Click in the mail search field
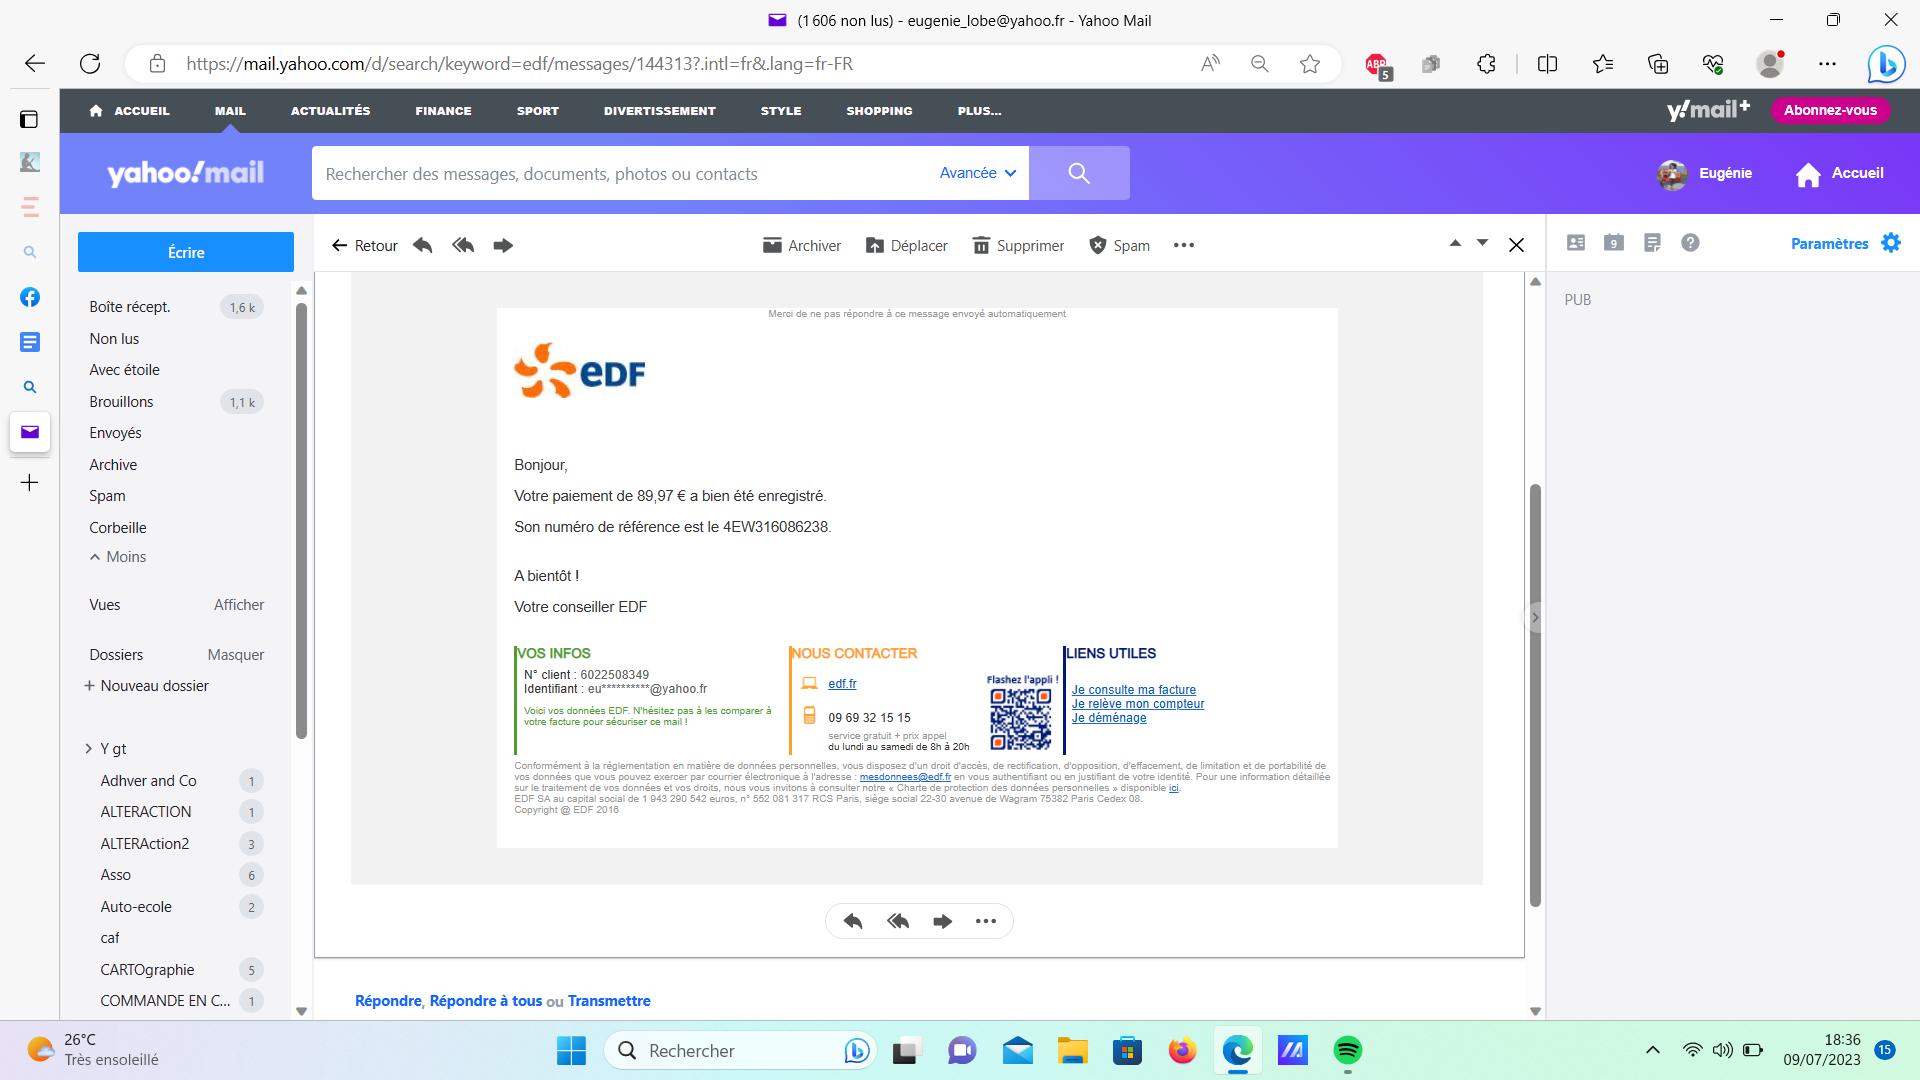The image size is (1920, 1080). point(620,174)
